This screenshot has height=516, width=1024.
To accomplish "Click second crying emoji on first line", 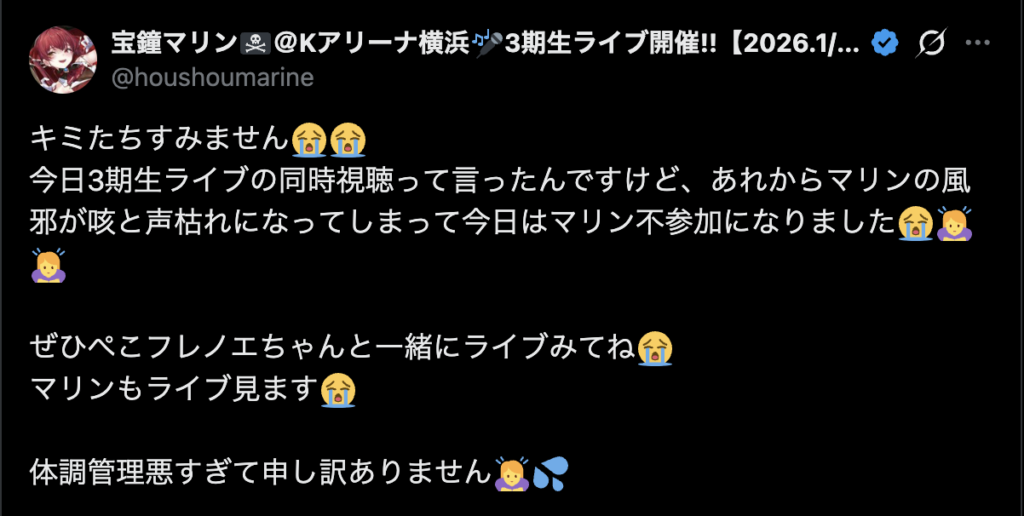I will 348,140.
